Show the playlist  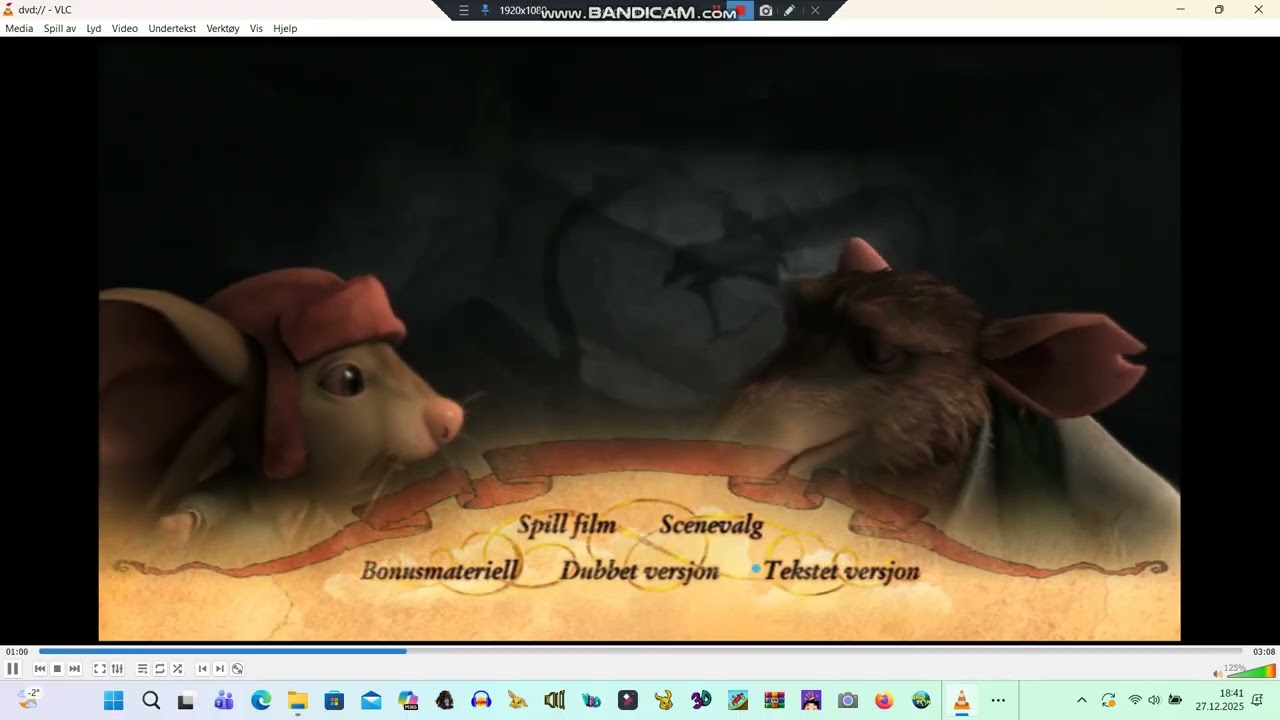143,669
